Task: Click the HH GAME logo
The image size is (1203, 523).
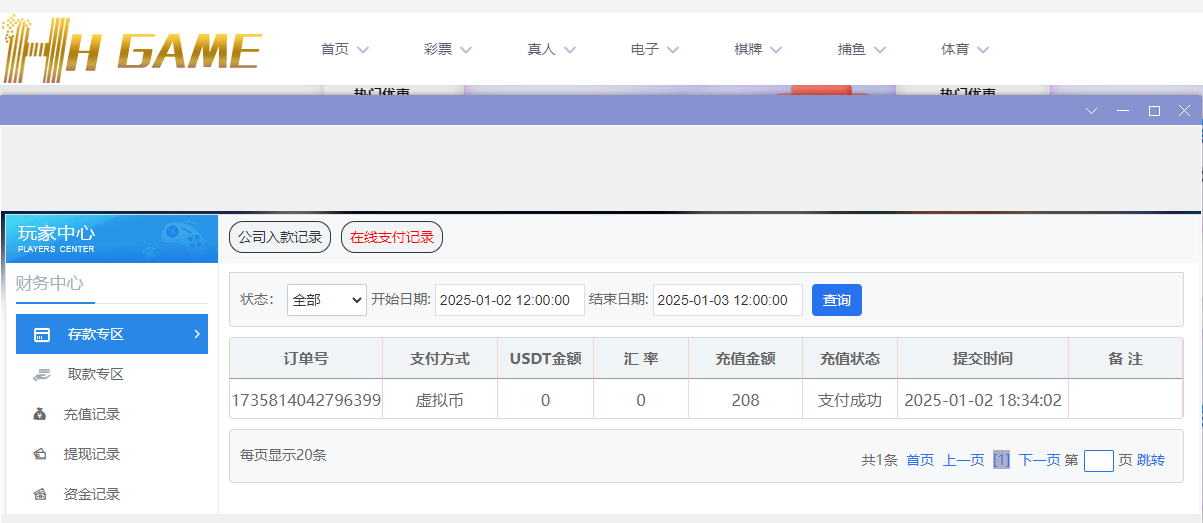Action: pyautogui.click(x=132, y=49)
